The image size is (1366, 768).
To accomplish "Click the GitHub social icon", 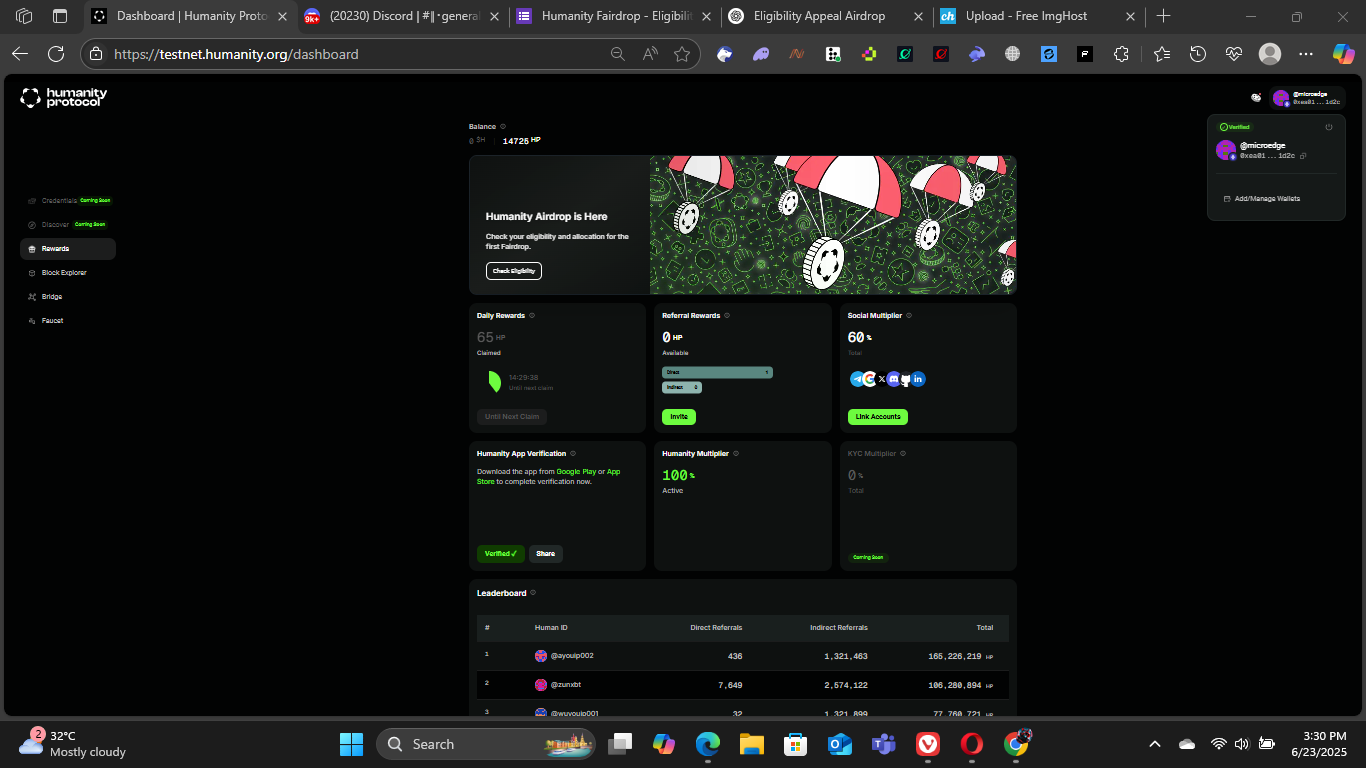I will click(906, 379).
